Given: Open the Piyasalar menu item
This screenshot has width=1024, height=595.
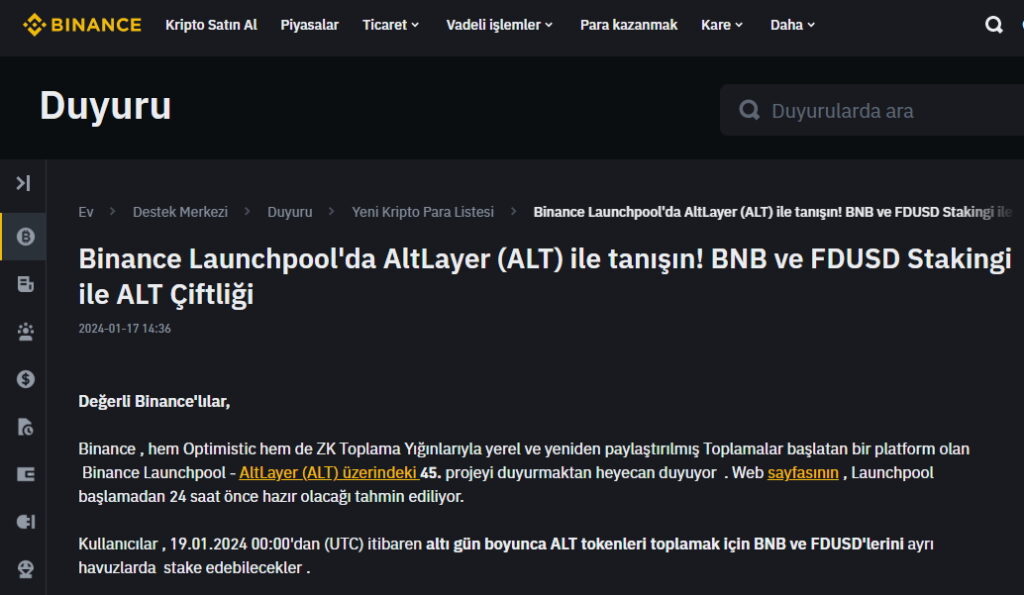Looking at the screenshot, I should pyautogui.click(x=310, y=25).
